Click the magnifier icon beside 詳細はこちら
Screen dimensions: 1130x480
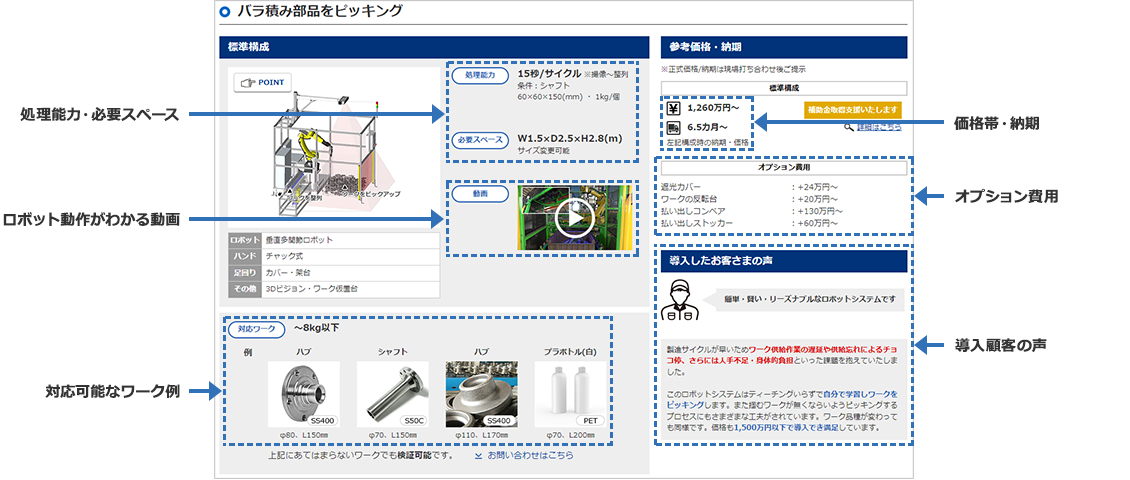point(850,127)
